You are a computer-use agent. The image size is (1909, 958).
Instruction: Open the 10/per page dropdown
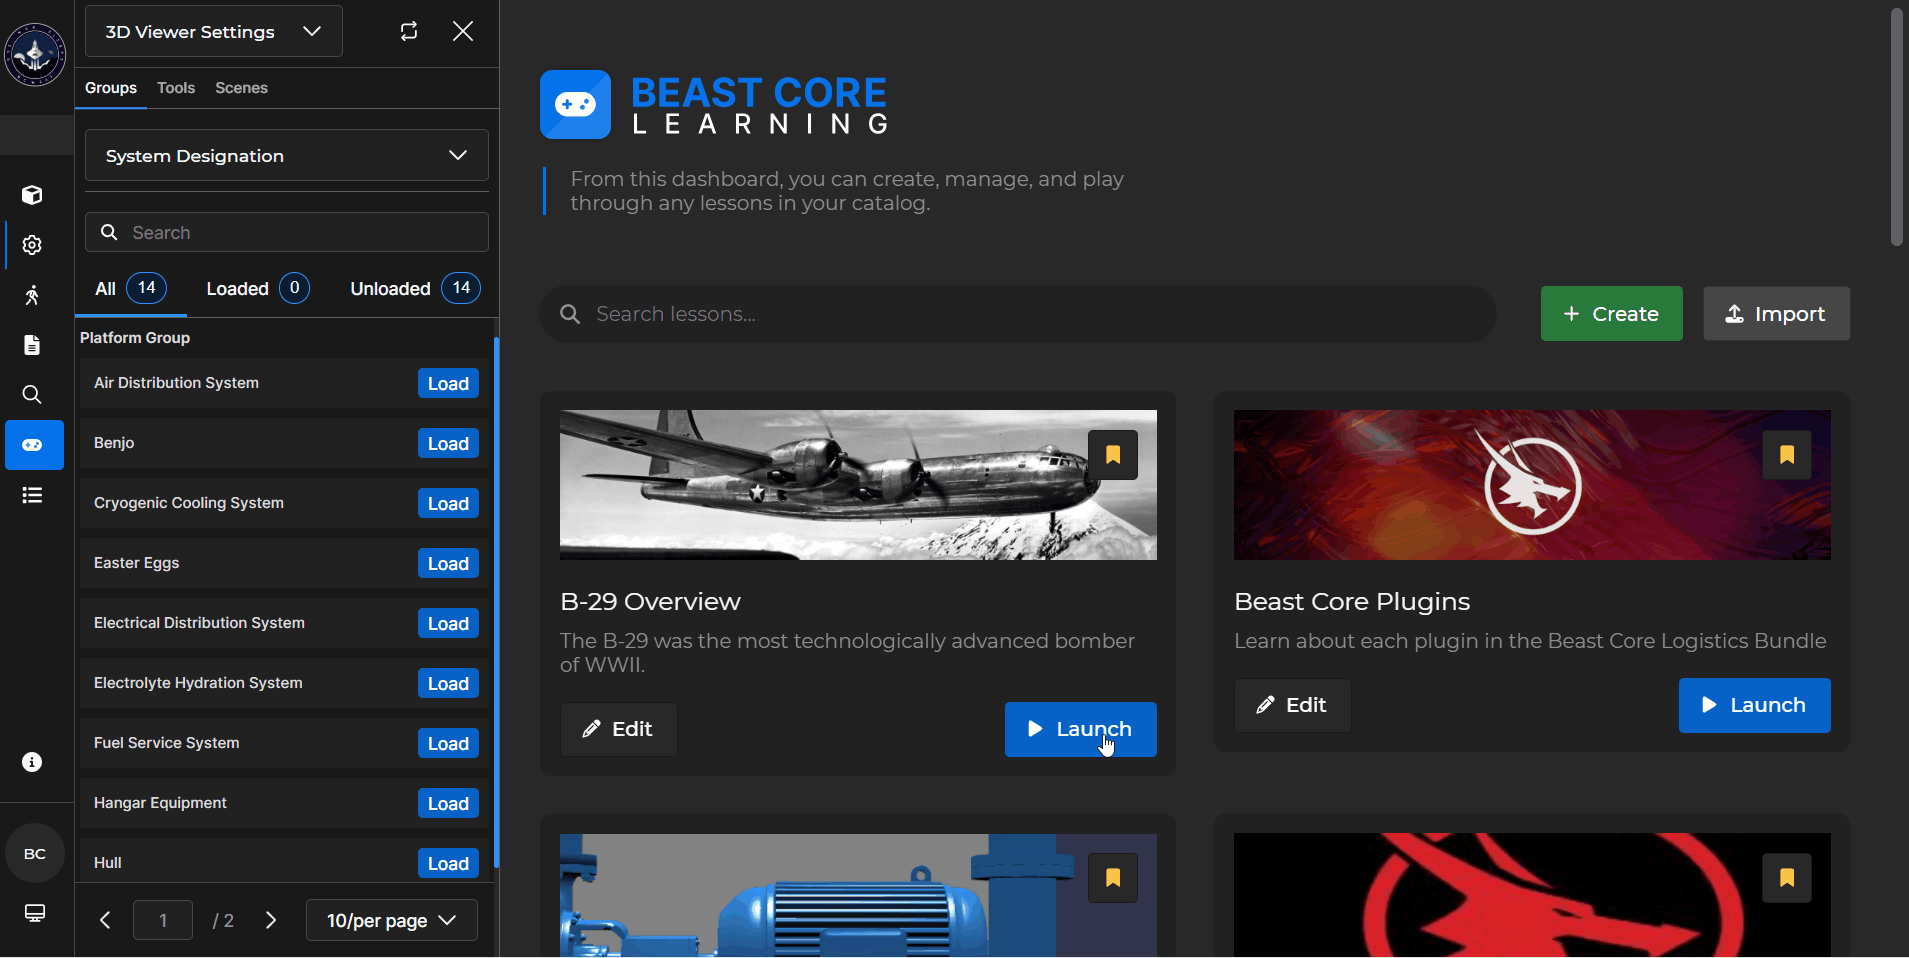coord(392,920)
